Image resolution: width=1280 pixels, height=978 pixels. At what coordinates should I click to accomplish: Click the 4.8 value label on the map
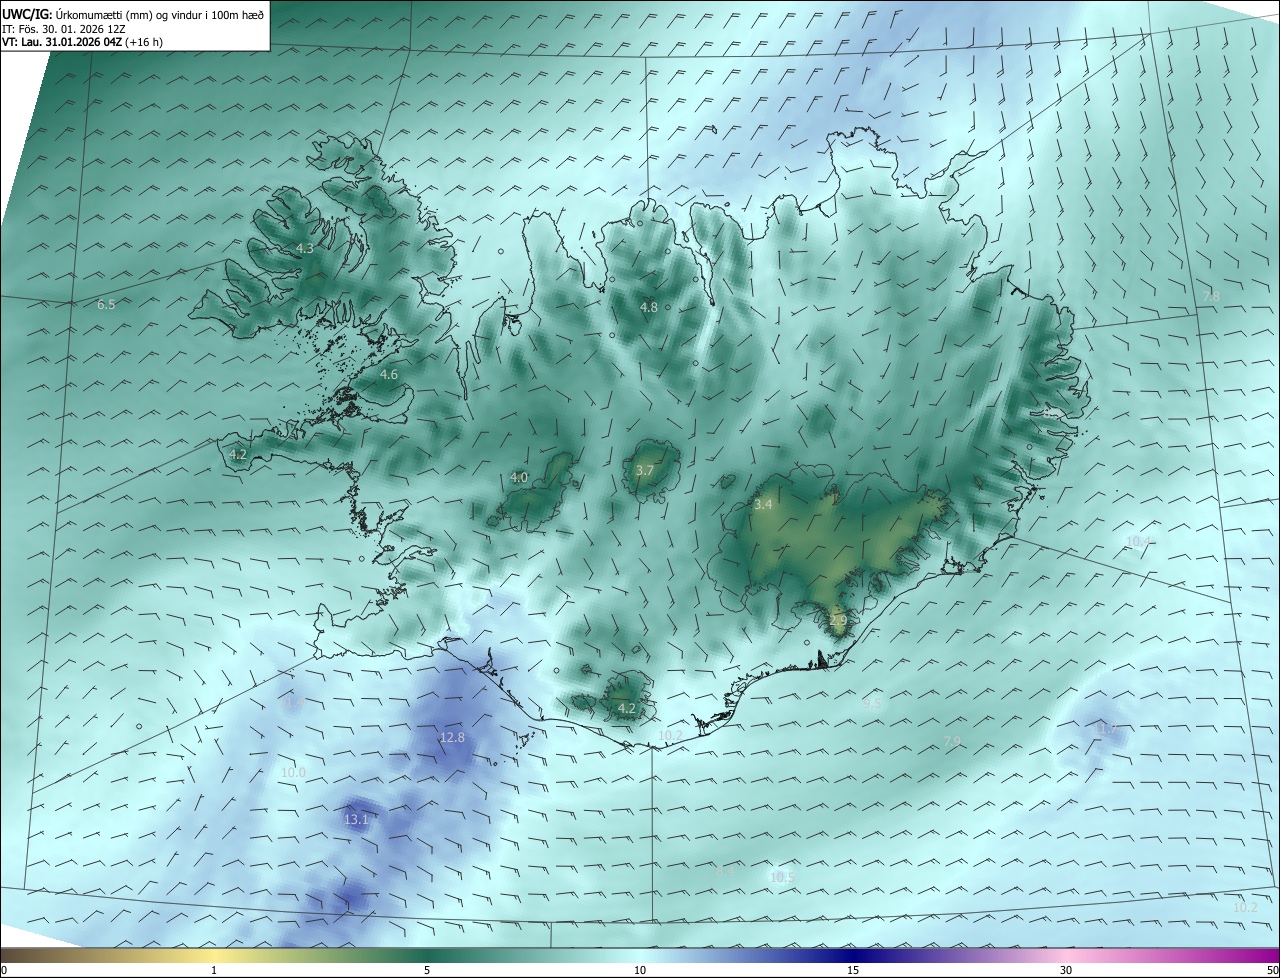[649, 308]
